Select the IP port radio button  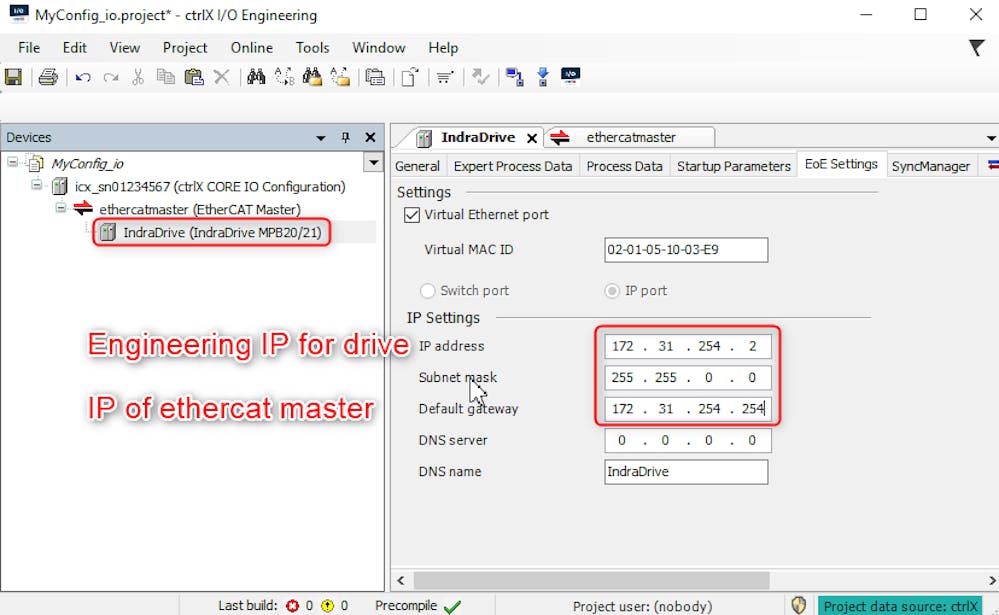(612, 291)
